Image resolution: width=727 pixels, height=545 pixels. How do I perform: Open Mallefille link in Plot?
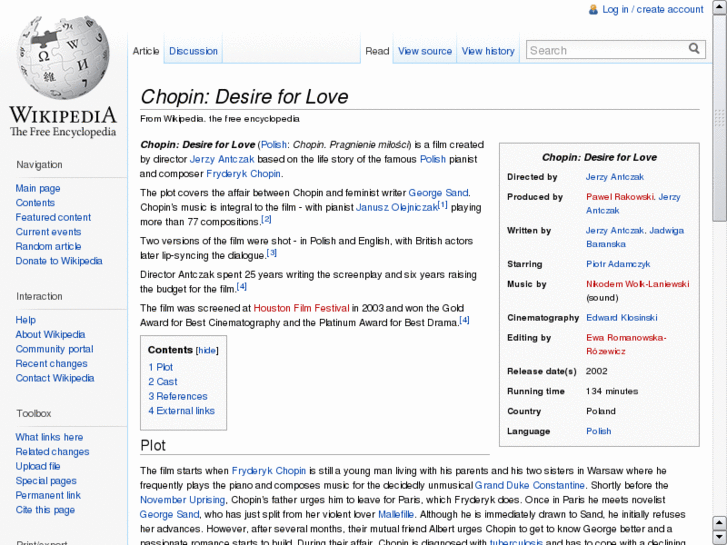tap(396, 514)
